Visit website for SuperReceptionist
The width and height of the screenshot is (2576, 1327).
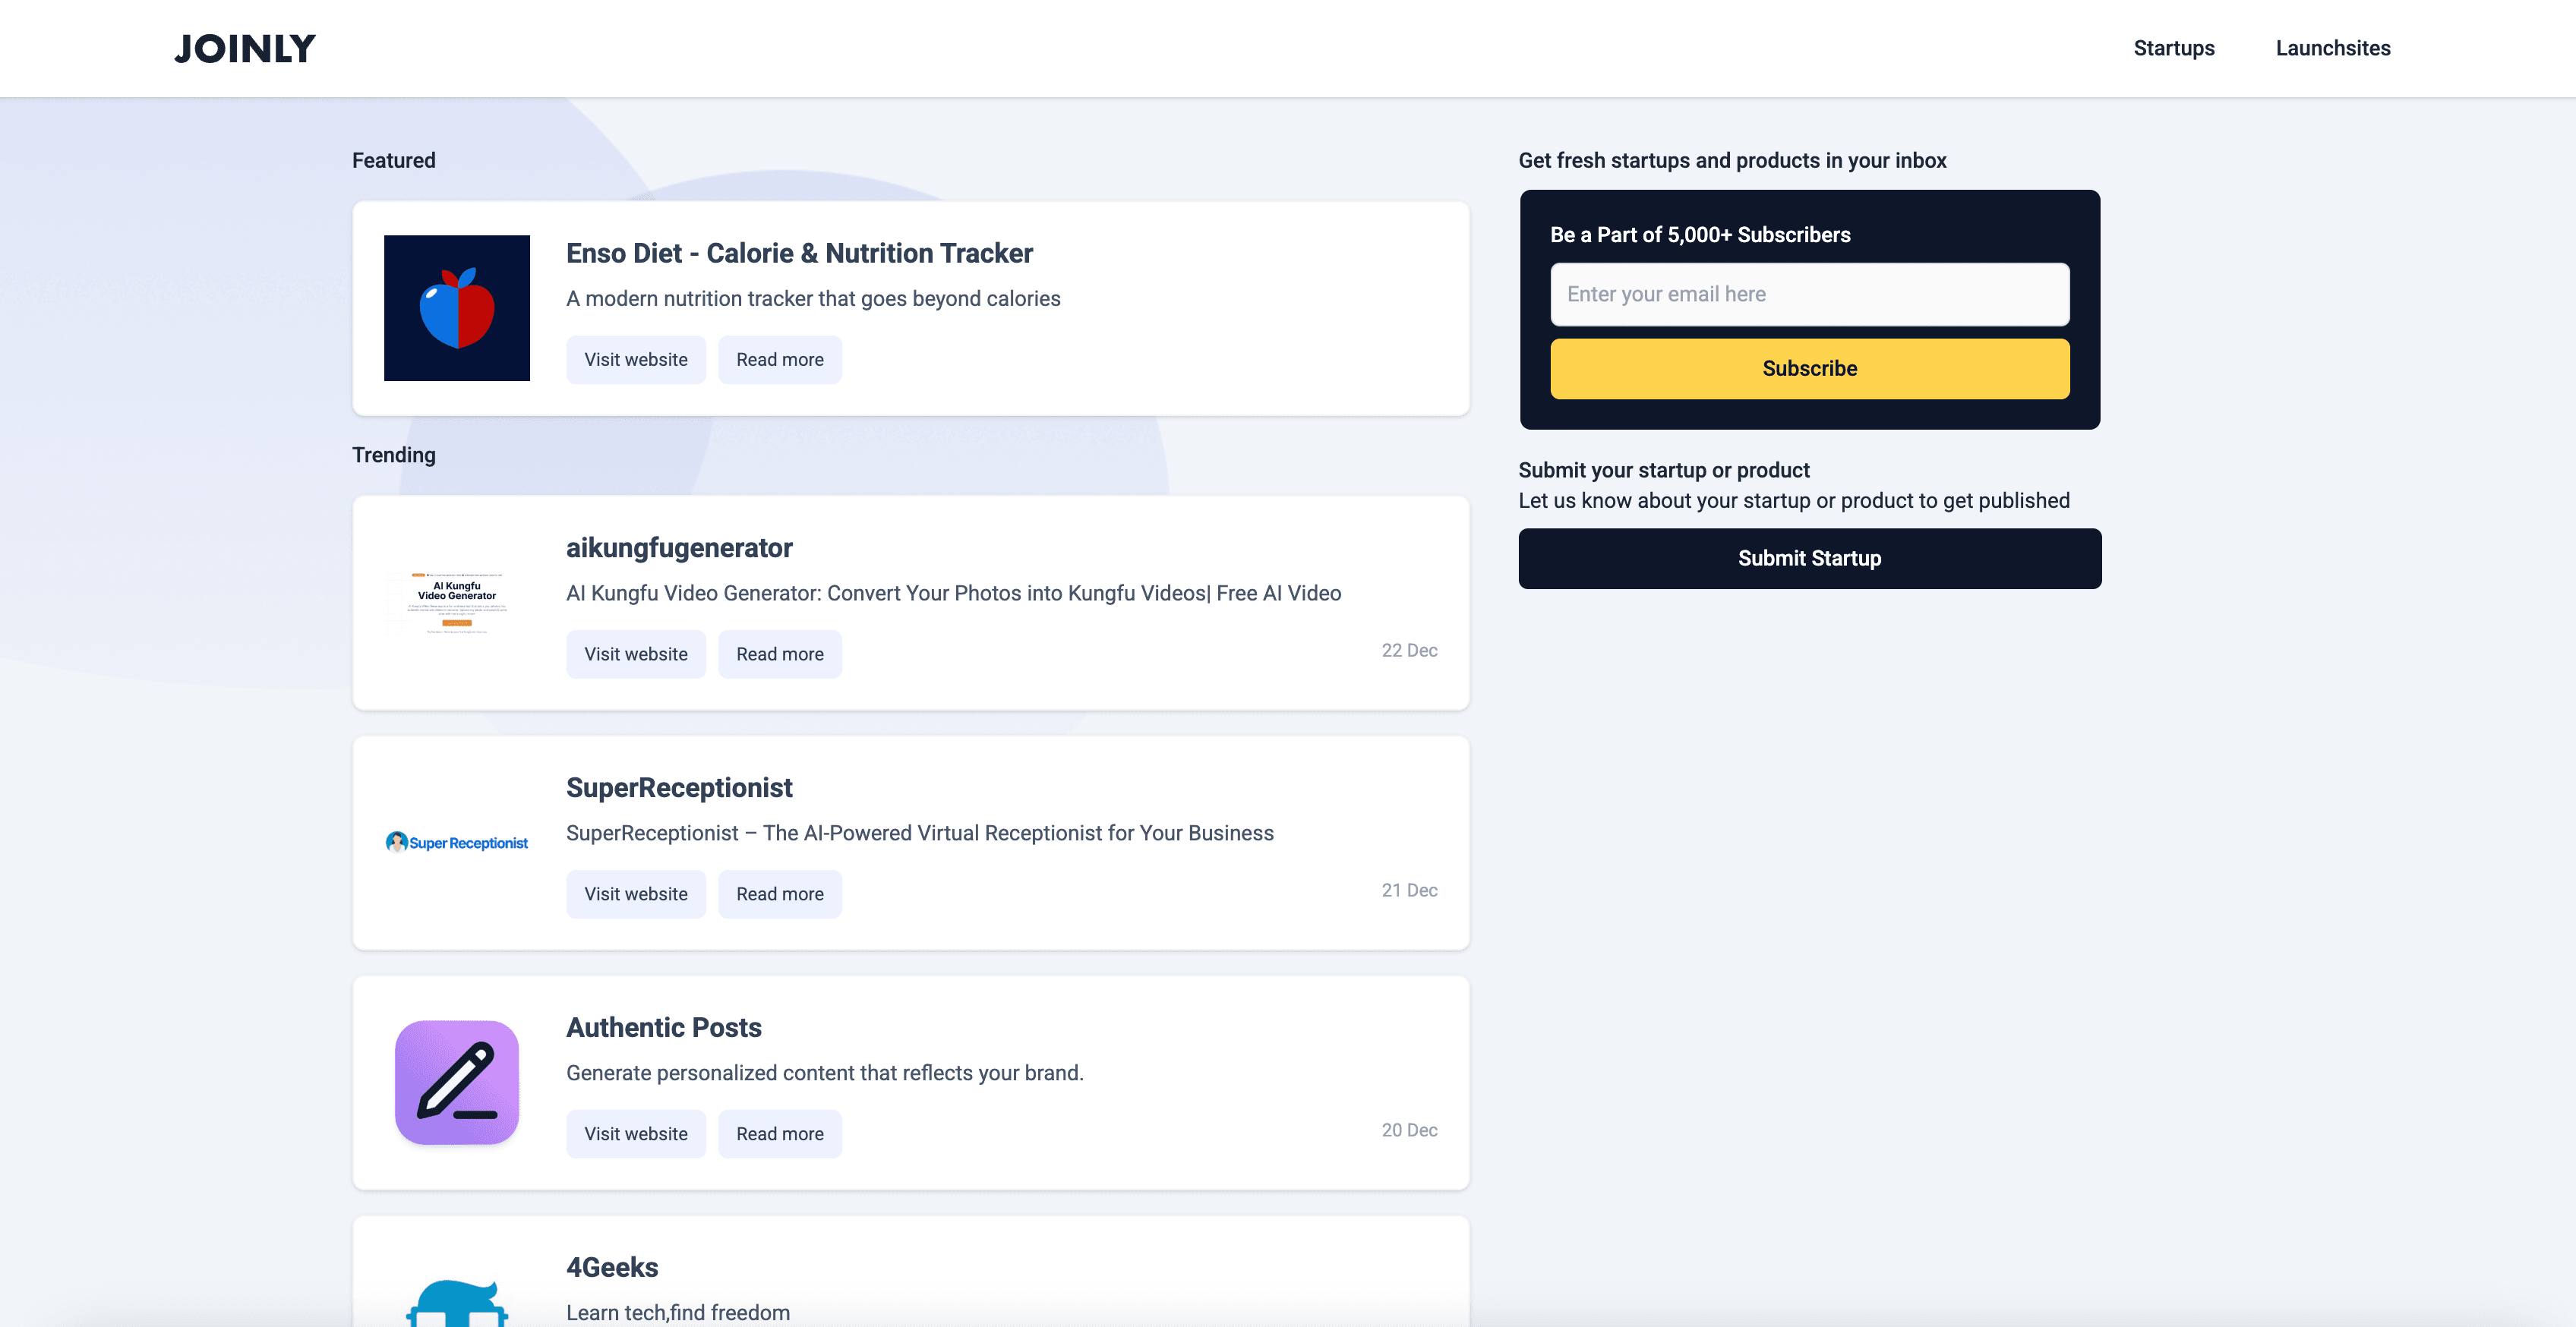[636, 894]
